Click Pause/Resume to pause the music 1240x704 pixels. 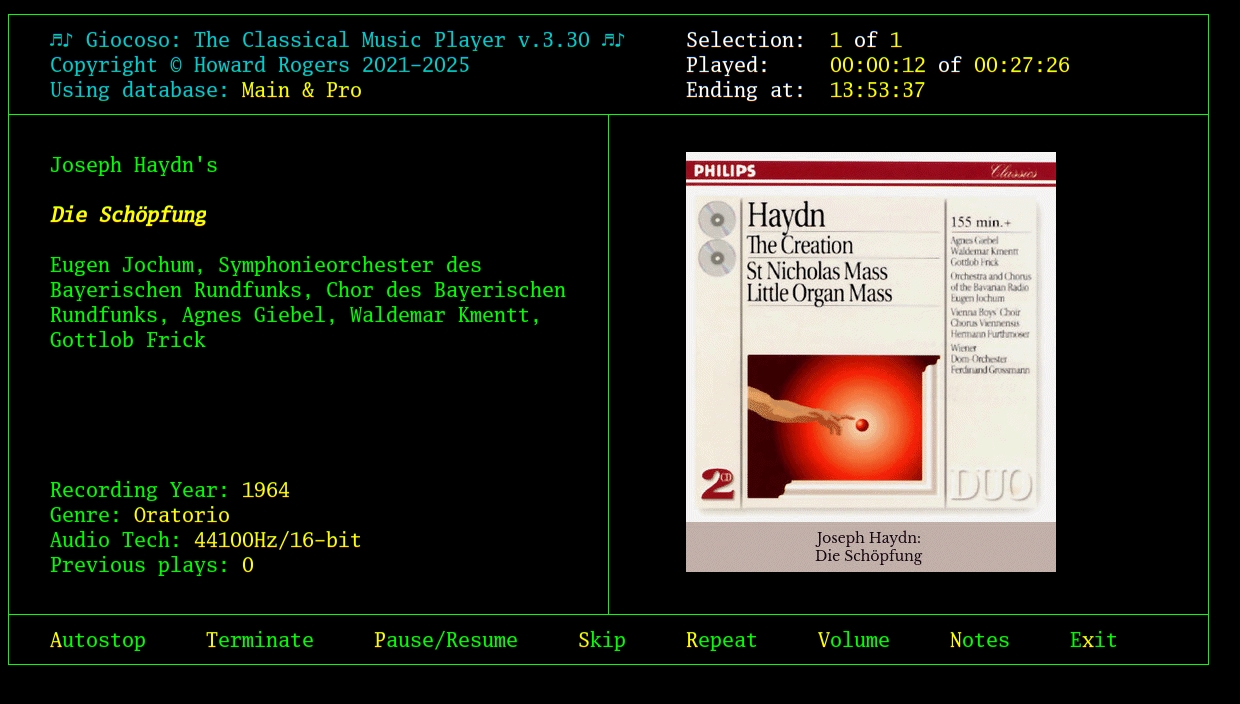(x=446, y=640)
